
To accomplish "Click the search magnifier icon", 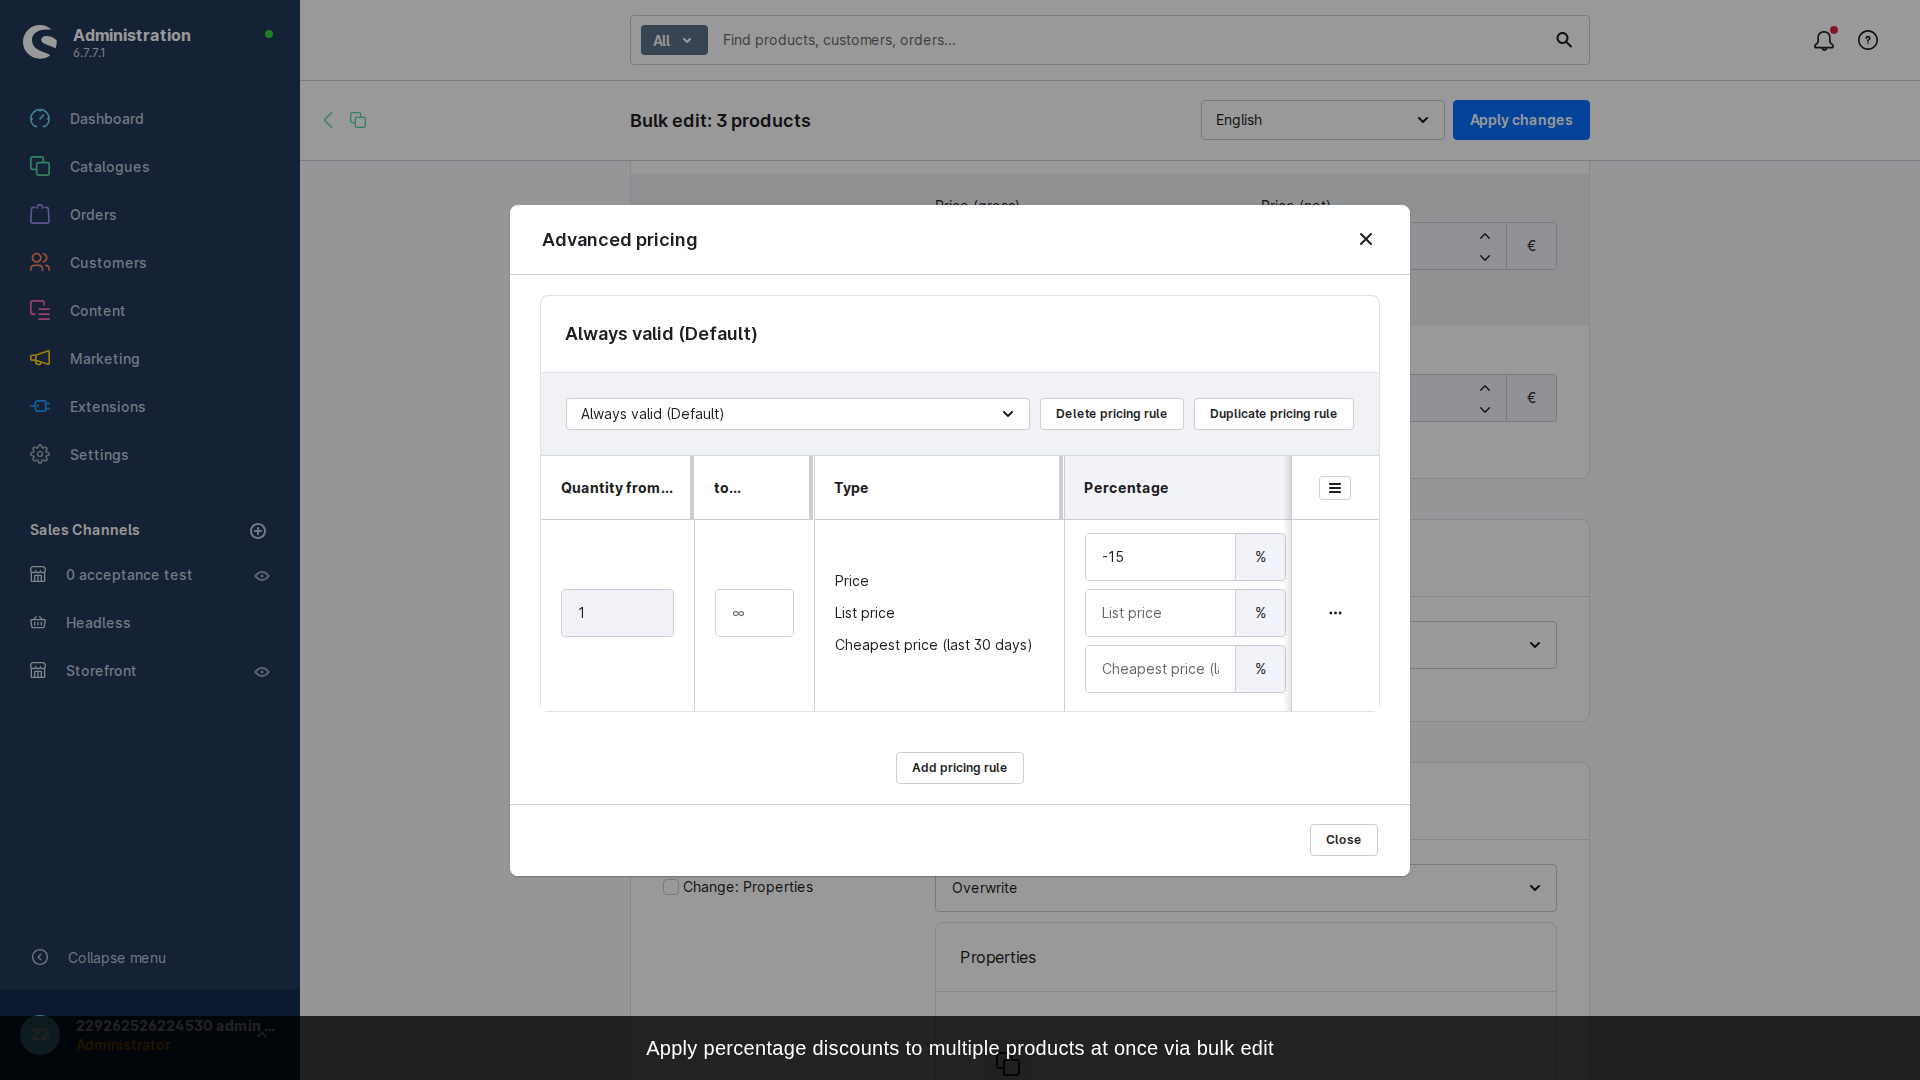I will point(1564,41).
